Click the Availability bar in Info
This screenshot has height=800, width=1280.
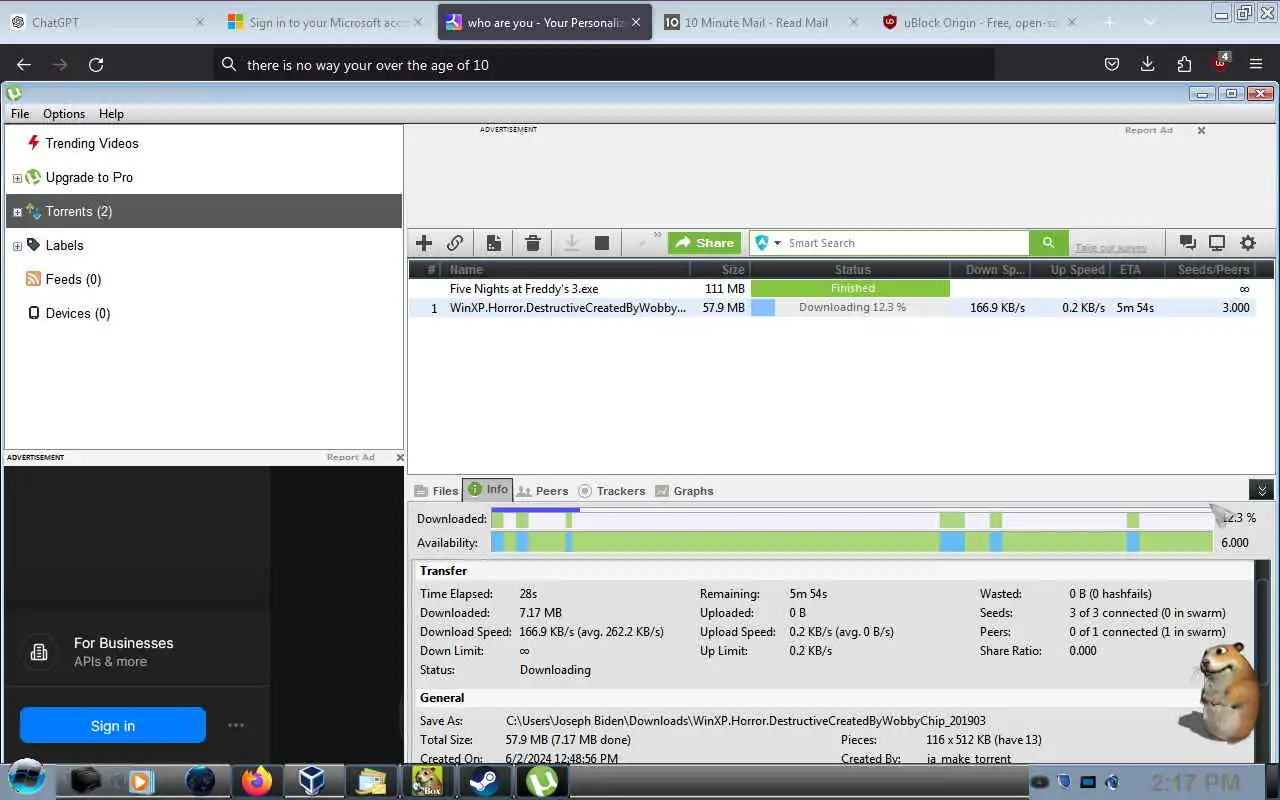(x=851, y=542)
